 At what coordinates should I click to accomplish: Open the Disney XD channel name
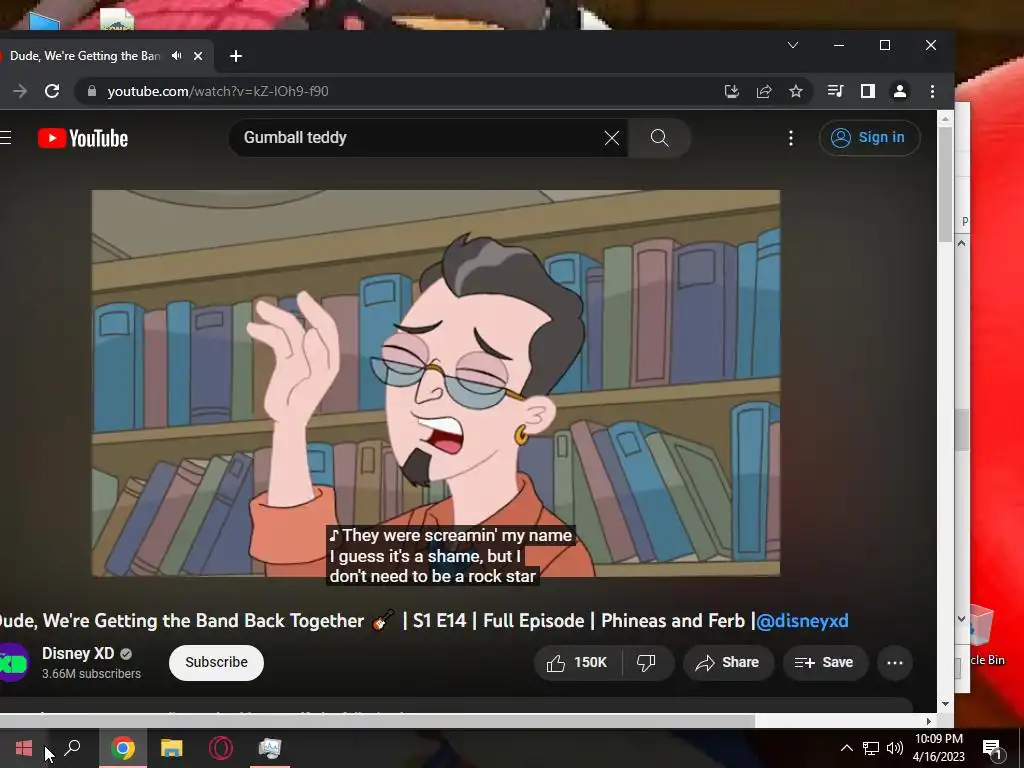(78, 653)
